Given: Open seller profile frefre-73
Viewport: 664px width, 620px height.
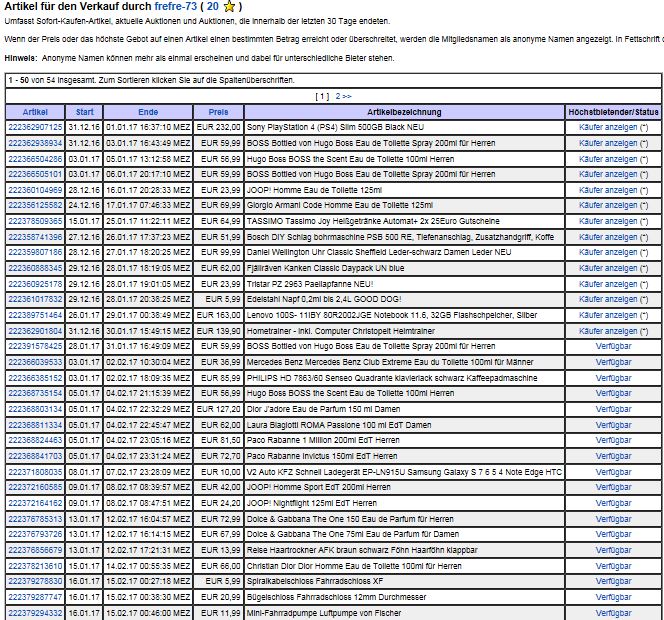Looking at the screenshot, I should click(176, 6).
